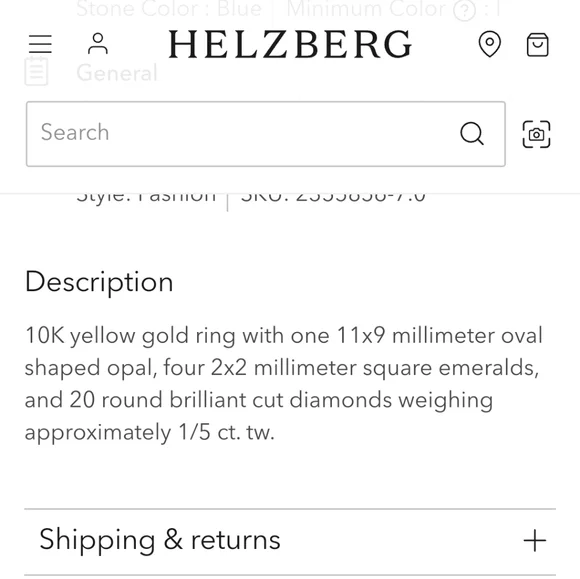This screenshot has width=580, height=579.
Task: Open the shopping bag cart
Action: tap(537, 44)
